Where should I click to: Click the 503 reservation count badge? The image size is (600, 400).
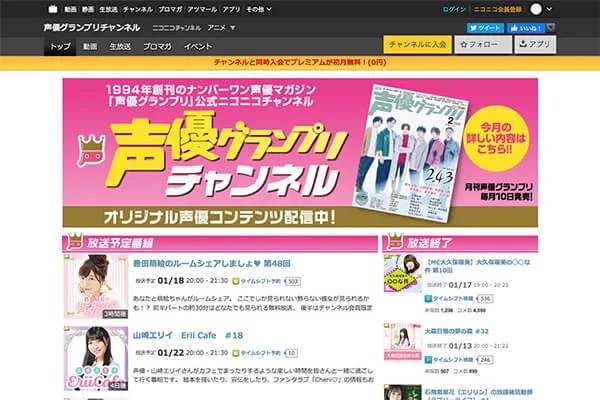click(x=293, y=281)
